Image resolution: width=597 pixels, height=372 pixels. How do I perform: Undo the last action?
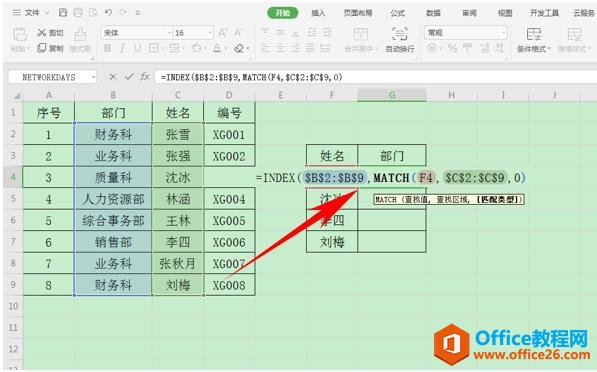(x=108, y=13)
